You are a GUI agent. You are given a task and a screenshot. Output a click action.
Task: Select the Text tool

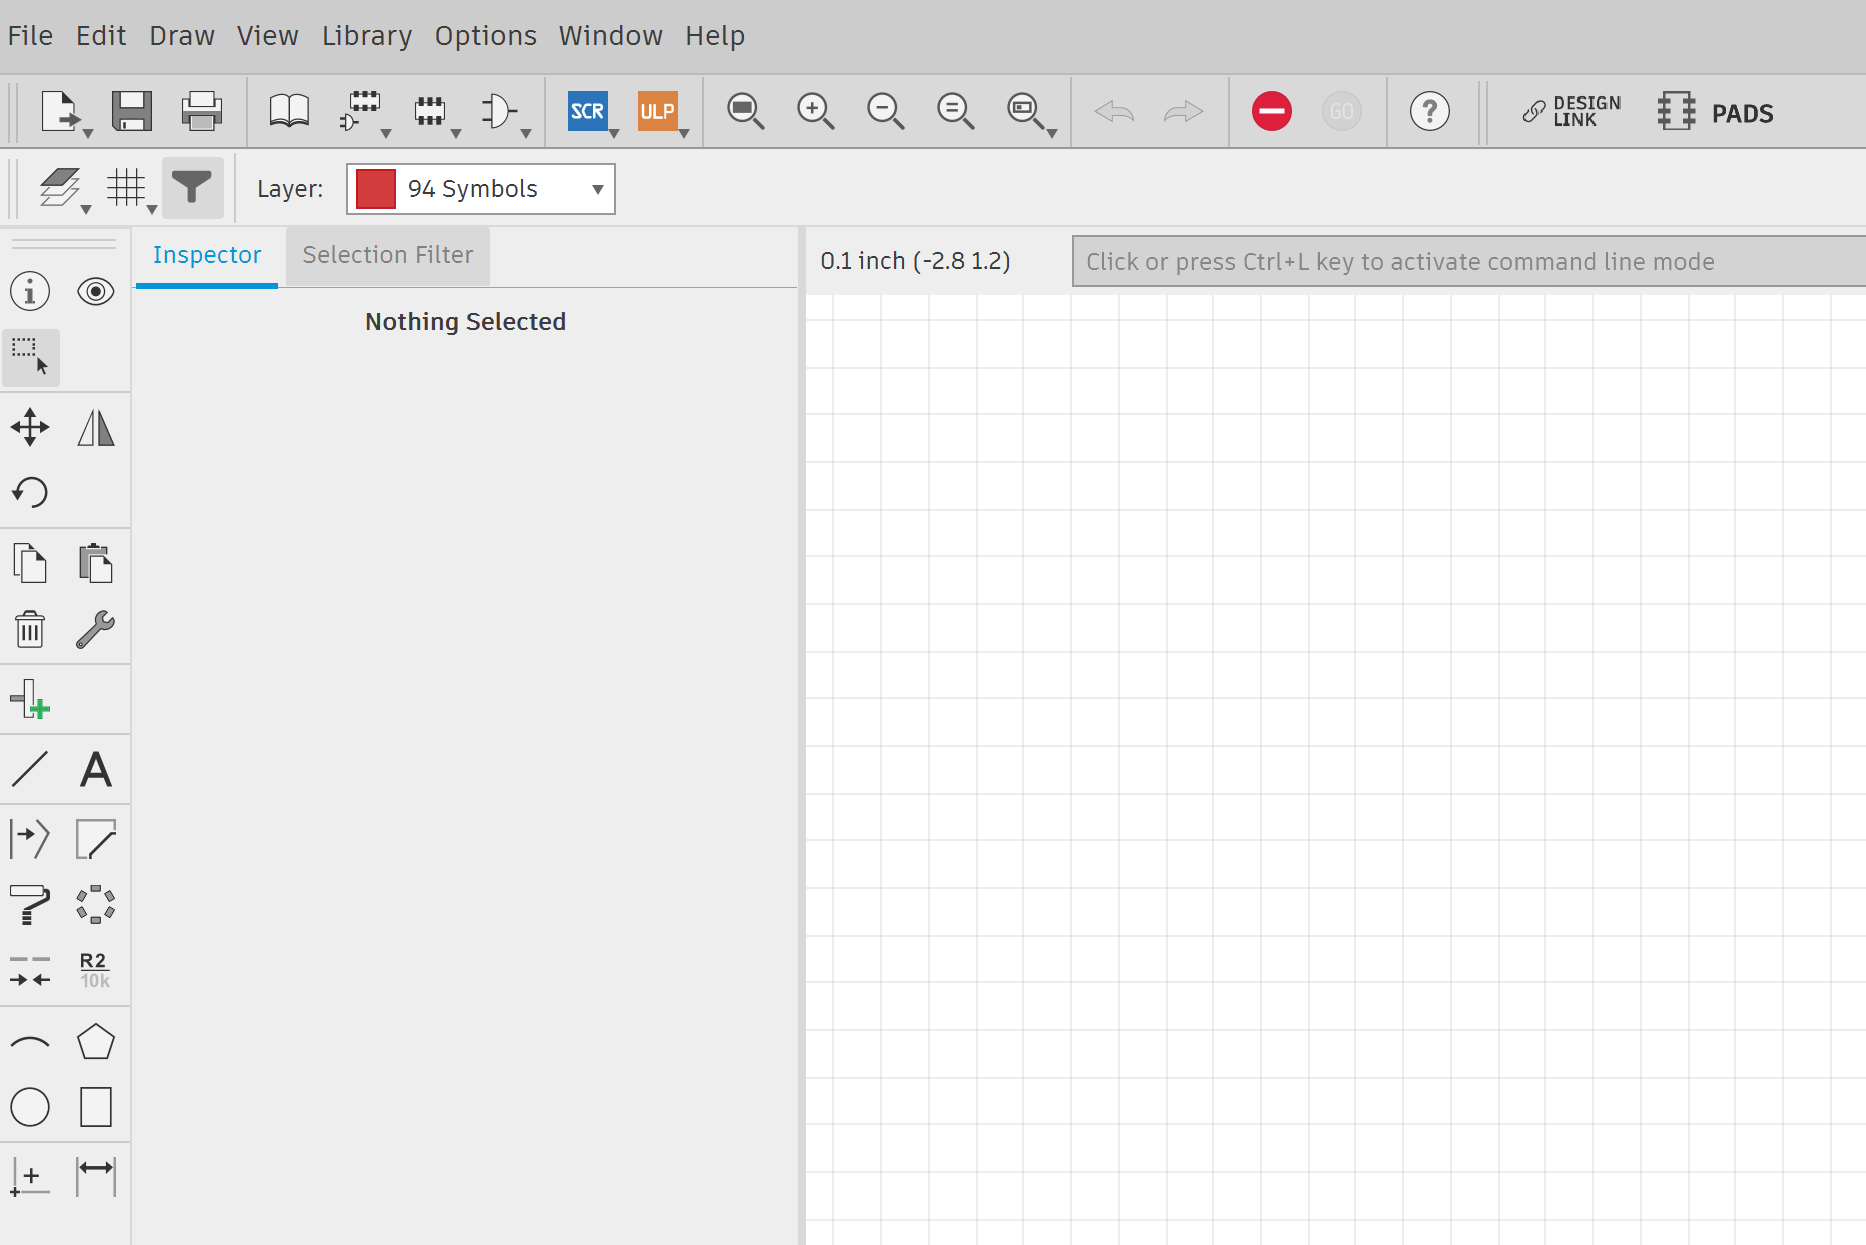coord(96,769)
